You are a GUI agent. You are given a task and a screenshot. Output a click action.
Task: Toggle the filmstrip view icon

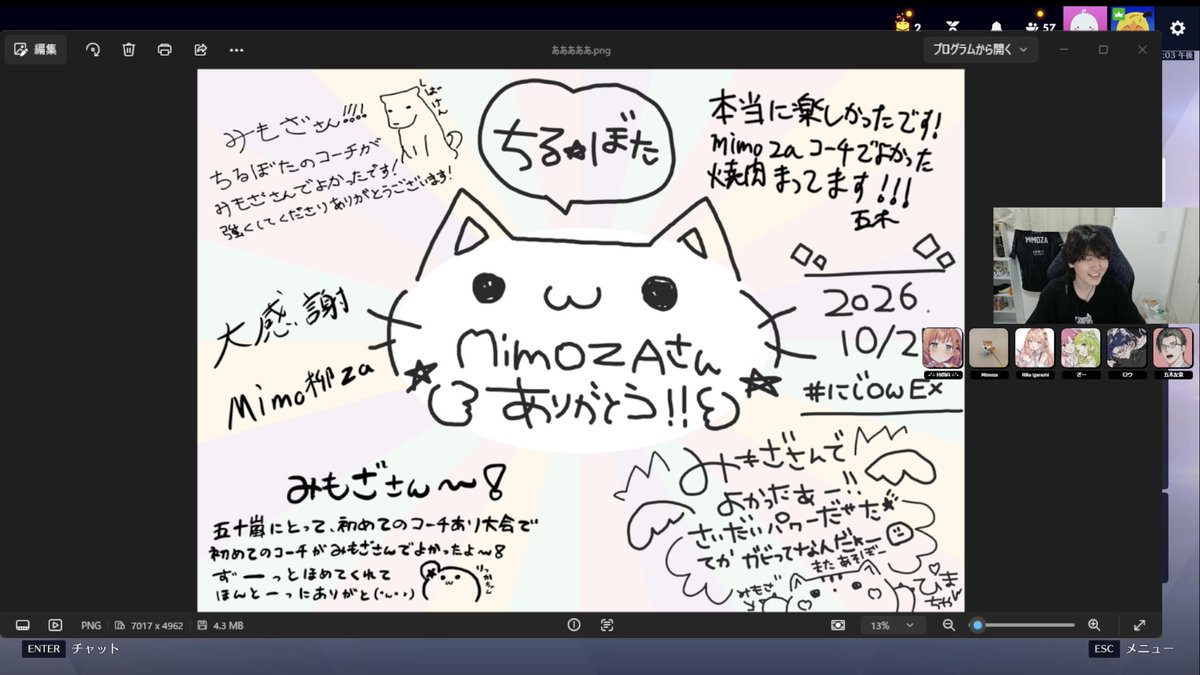(x=22, y=625)
